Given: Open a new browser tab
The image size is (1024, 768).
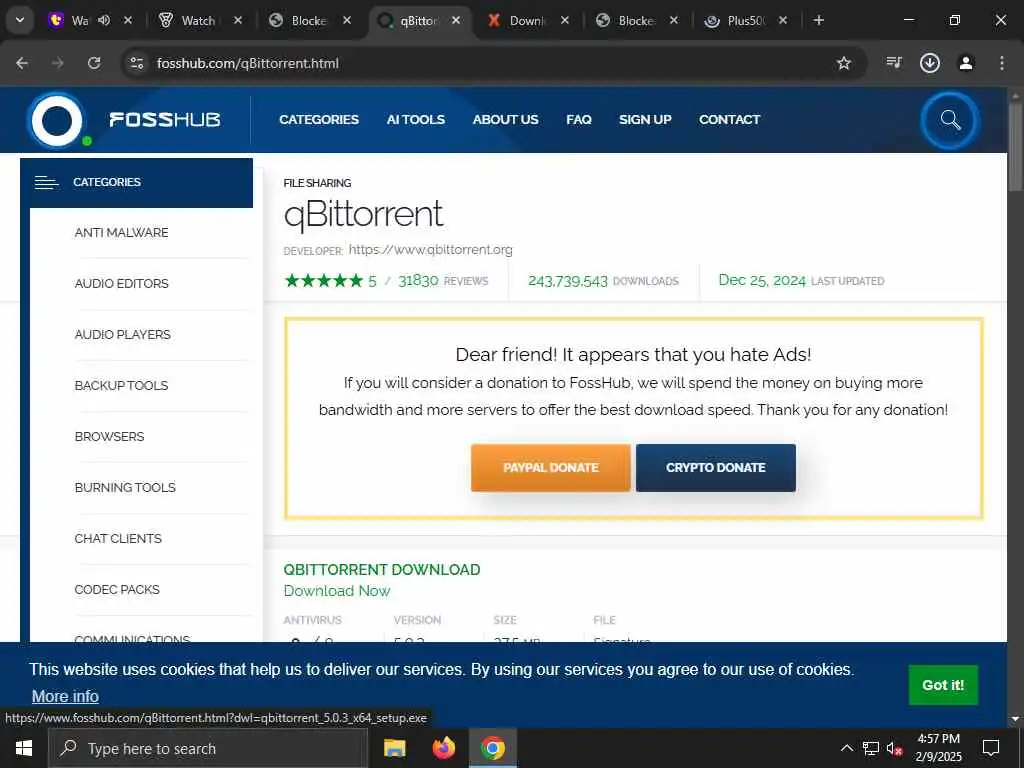Looking at the screenshot, I should tap(819, 20).
